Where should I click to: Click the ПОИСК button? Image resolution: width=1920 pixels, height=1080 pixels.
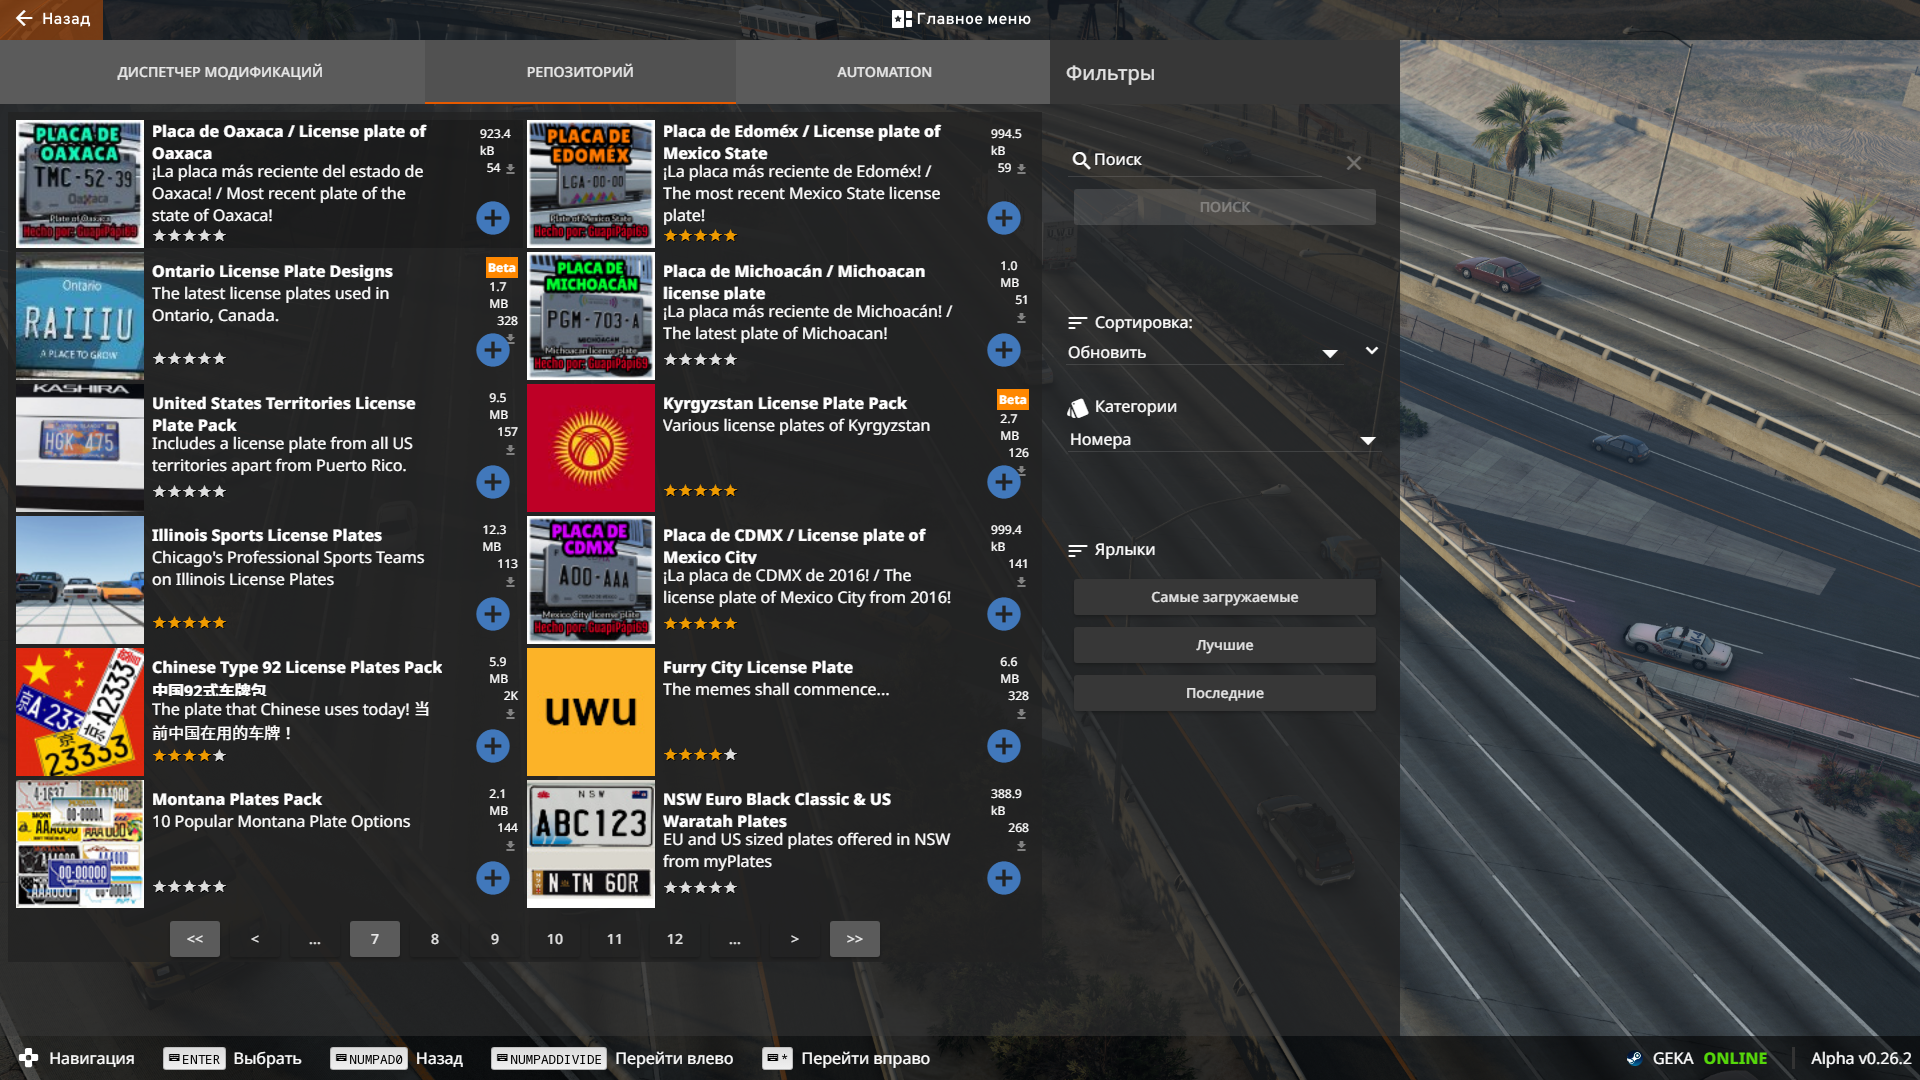[1224, 207]
